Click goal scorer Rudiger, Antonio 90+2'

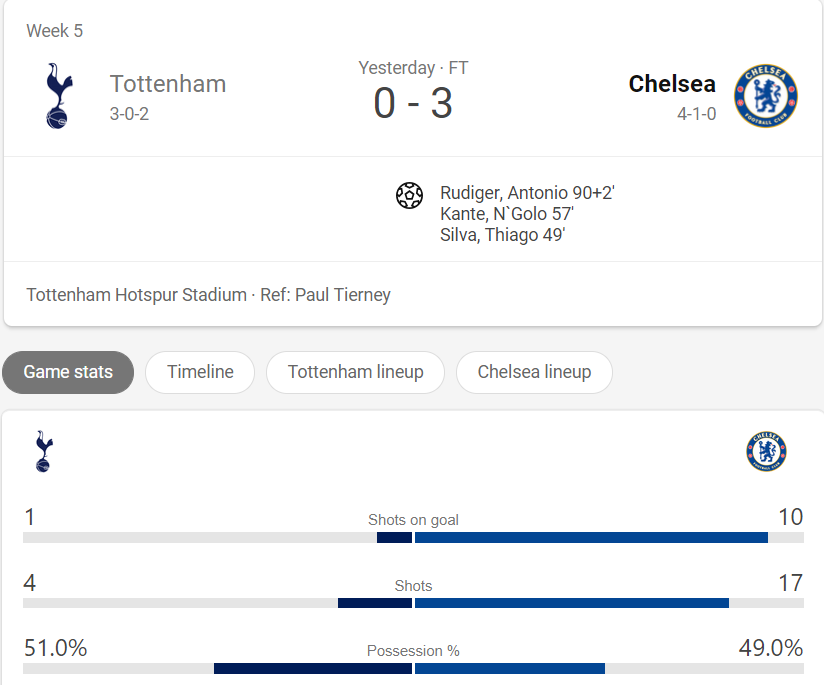click(527, 193)
